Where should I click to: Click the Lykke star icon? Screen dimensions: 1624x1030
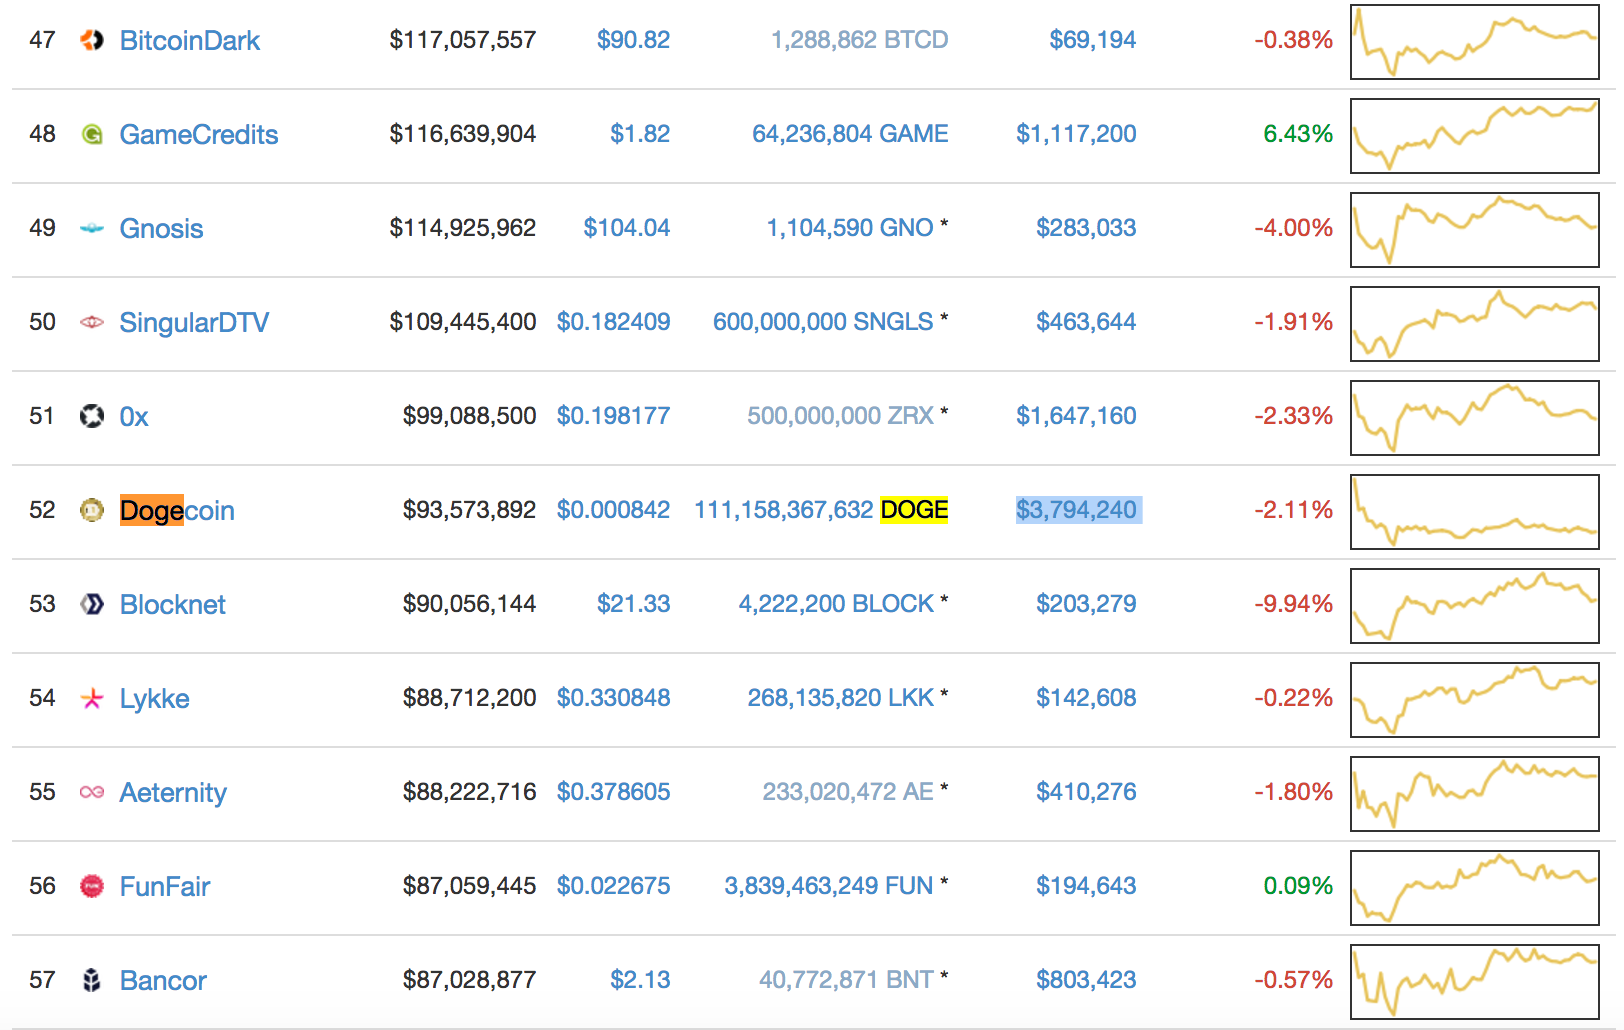coord(92,698)
